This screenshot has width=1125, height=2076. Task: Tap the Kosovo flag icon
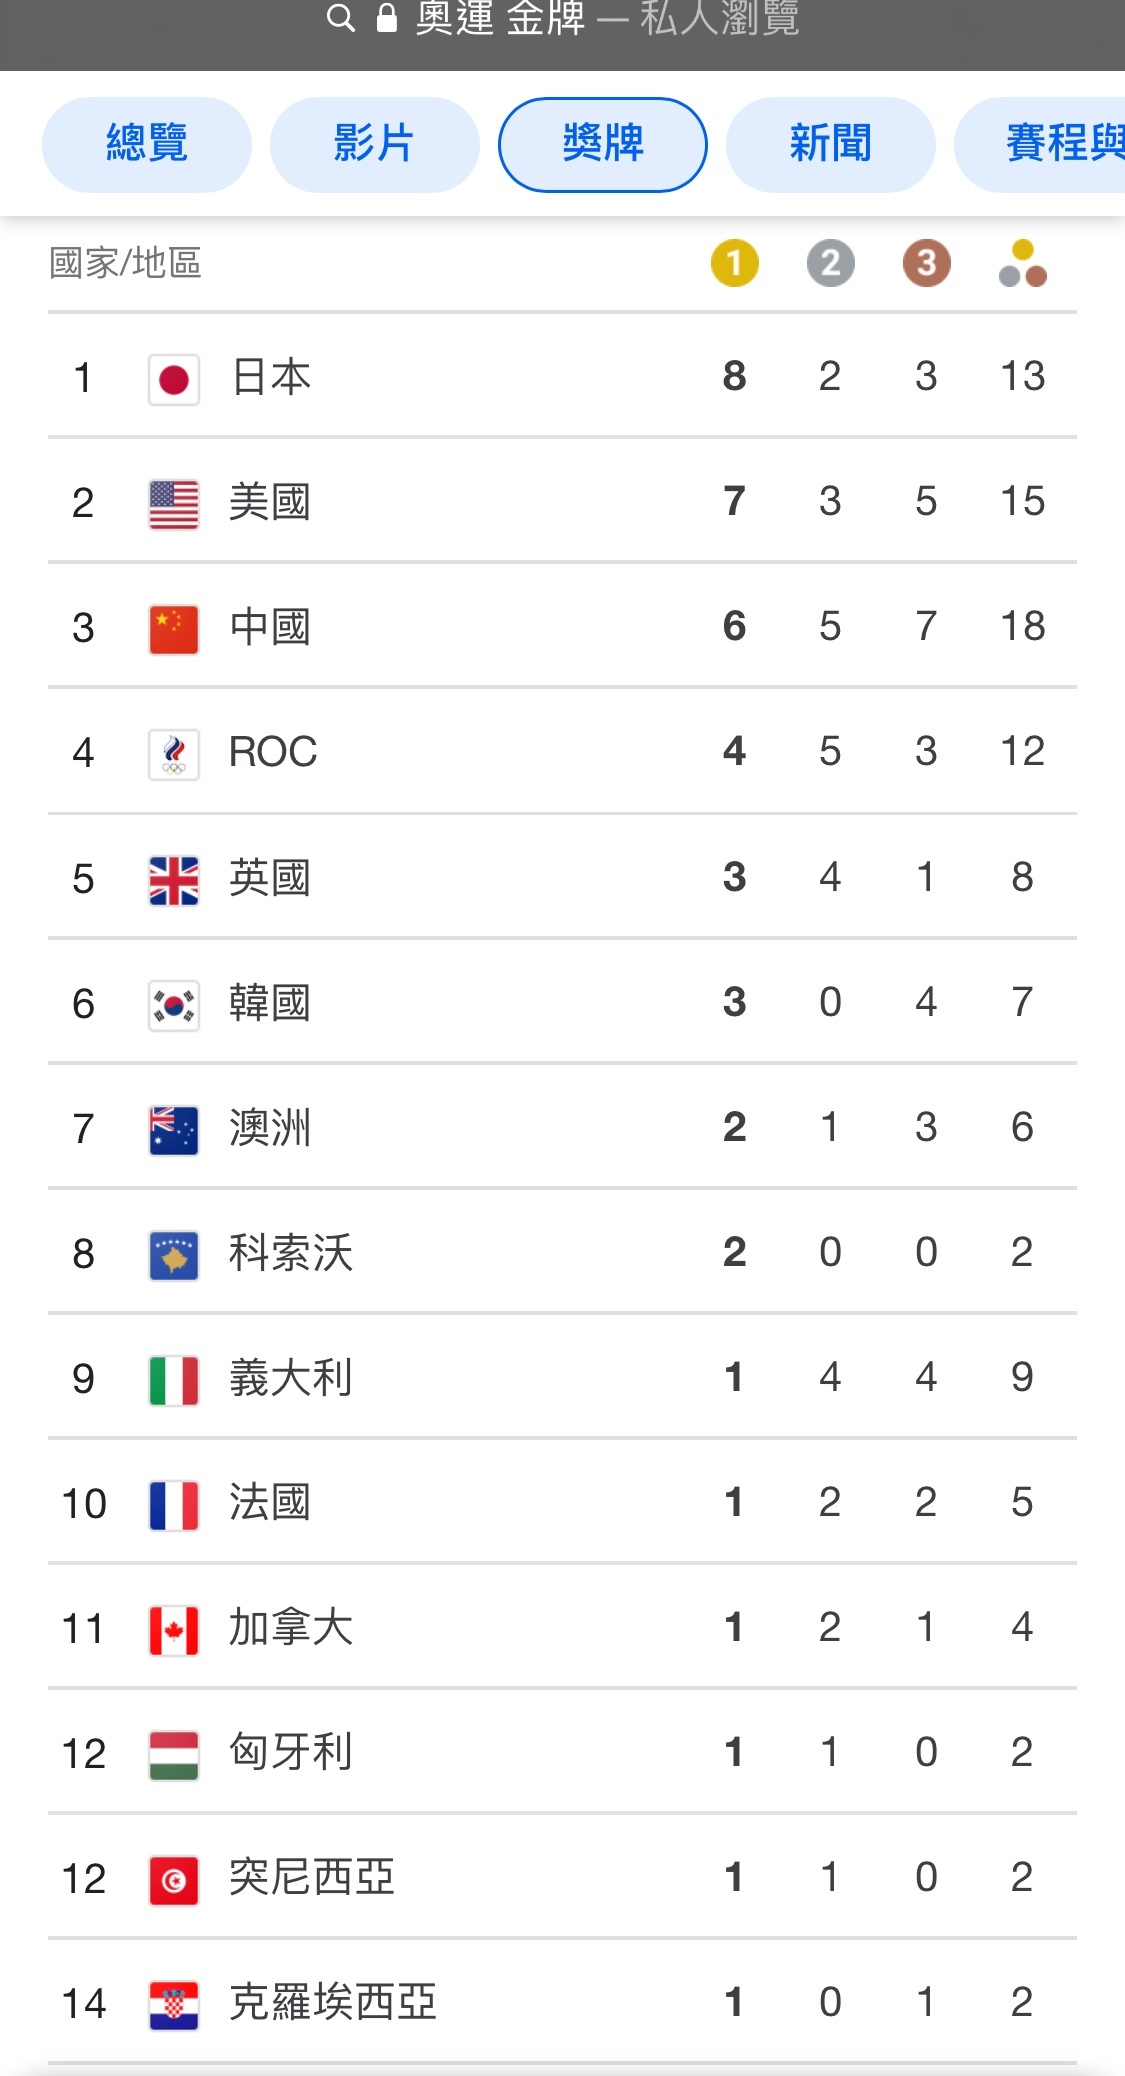pos(174,1256)
